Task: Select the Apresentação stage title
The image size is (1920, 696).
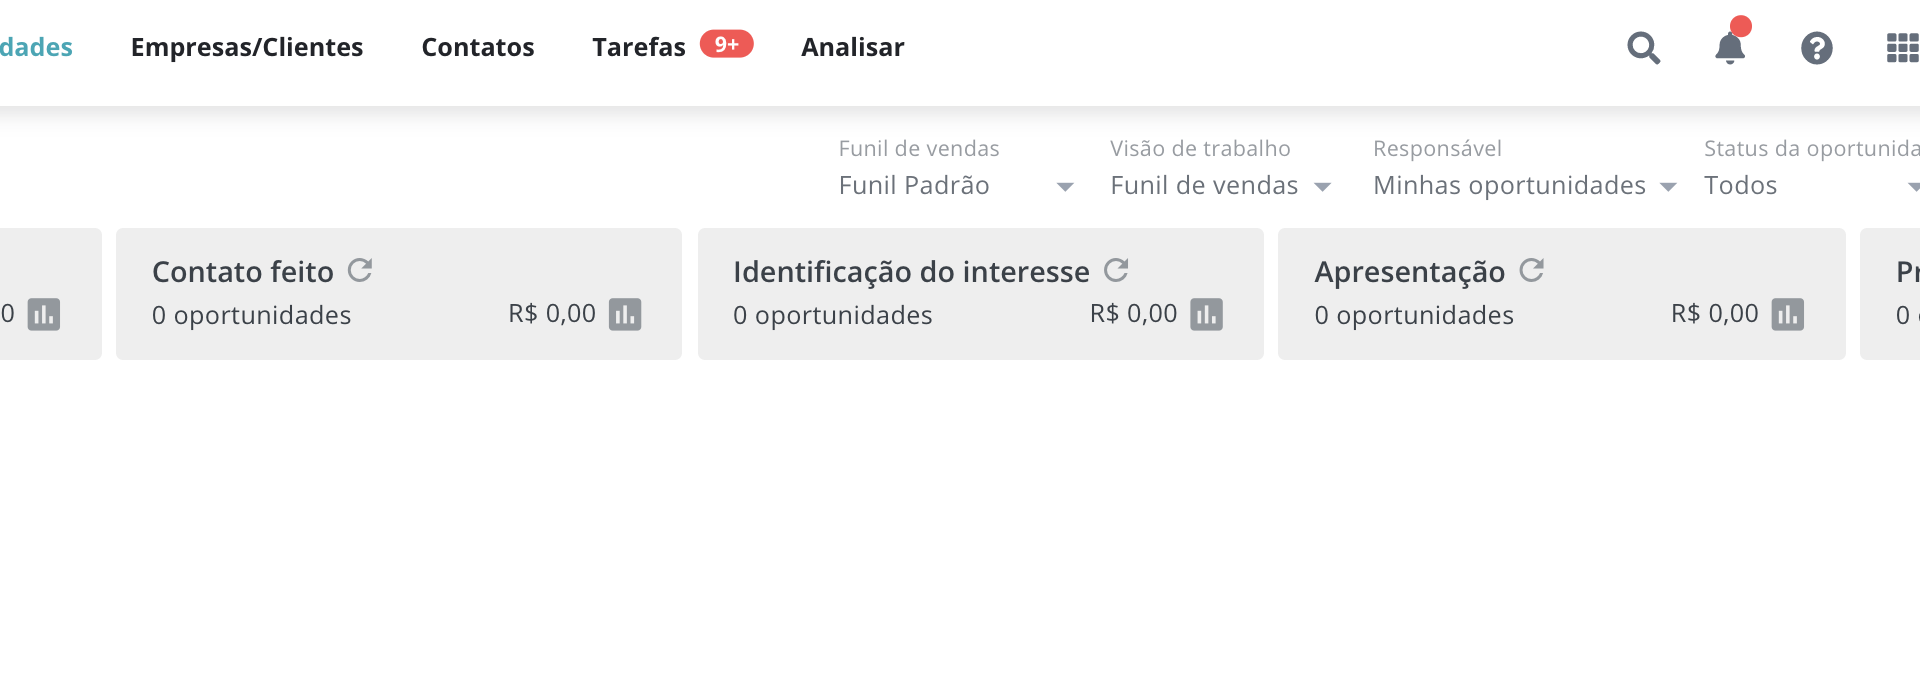Action: pos(1410,272)
